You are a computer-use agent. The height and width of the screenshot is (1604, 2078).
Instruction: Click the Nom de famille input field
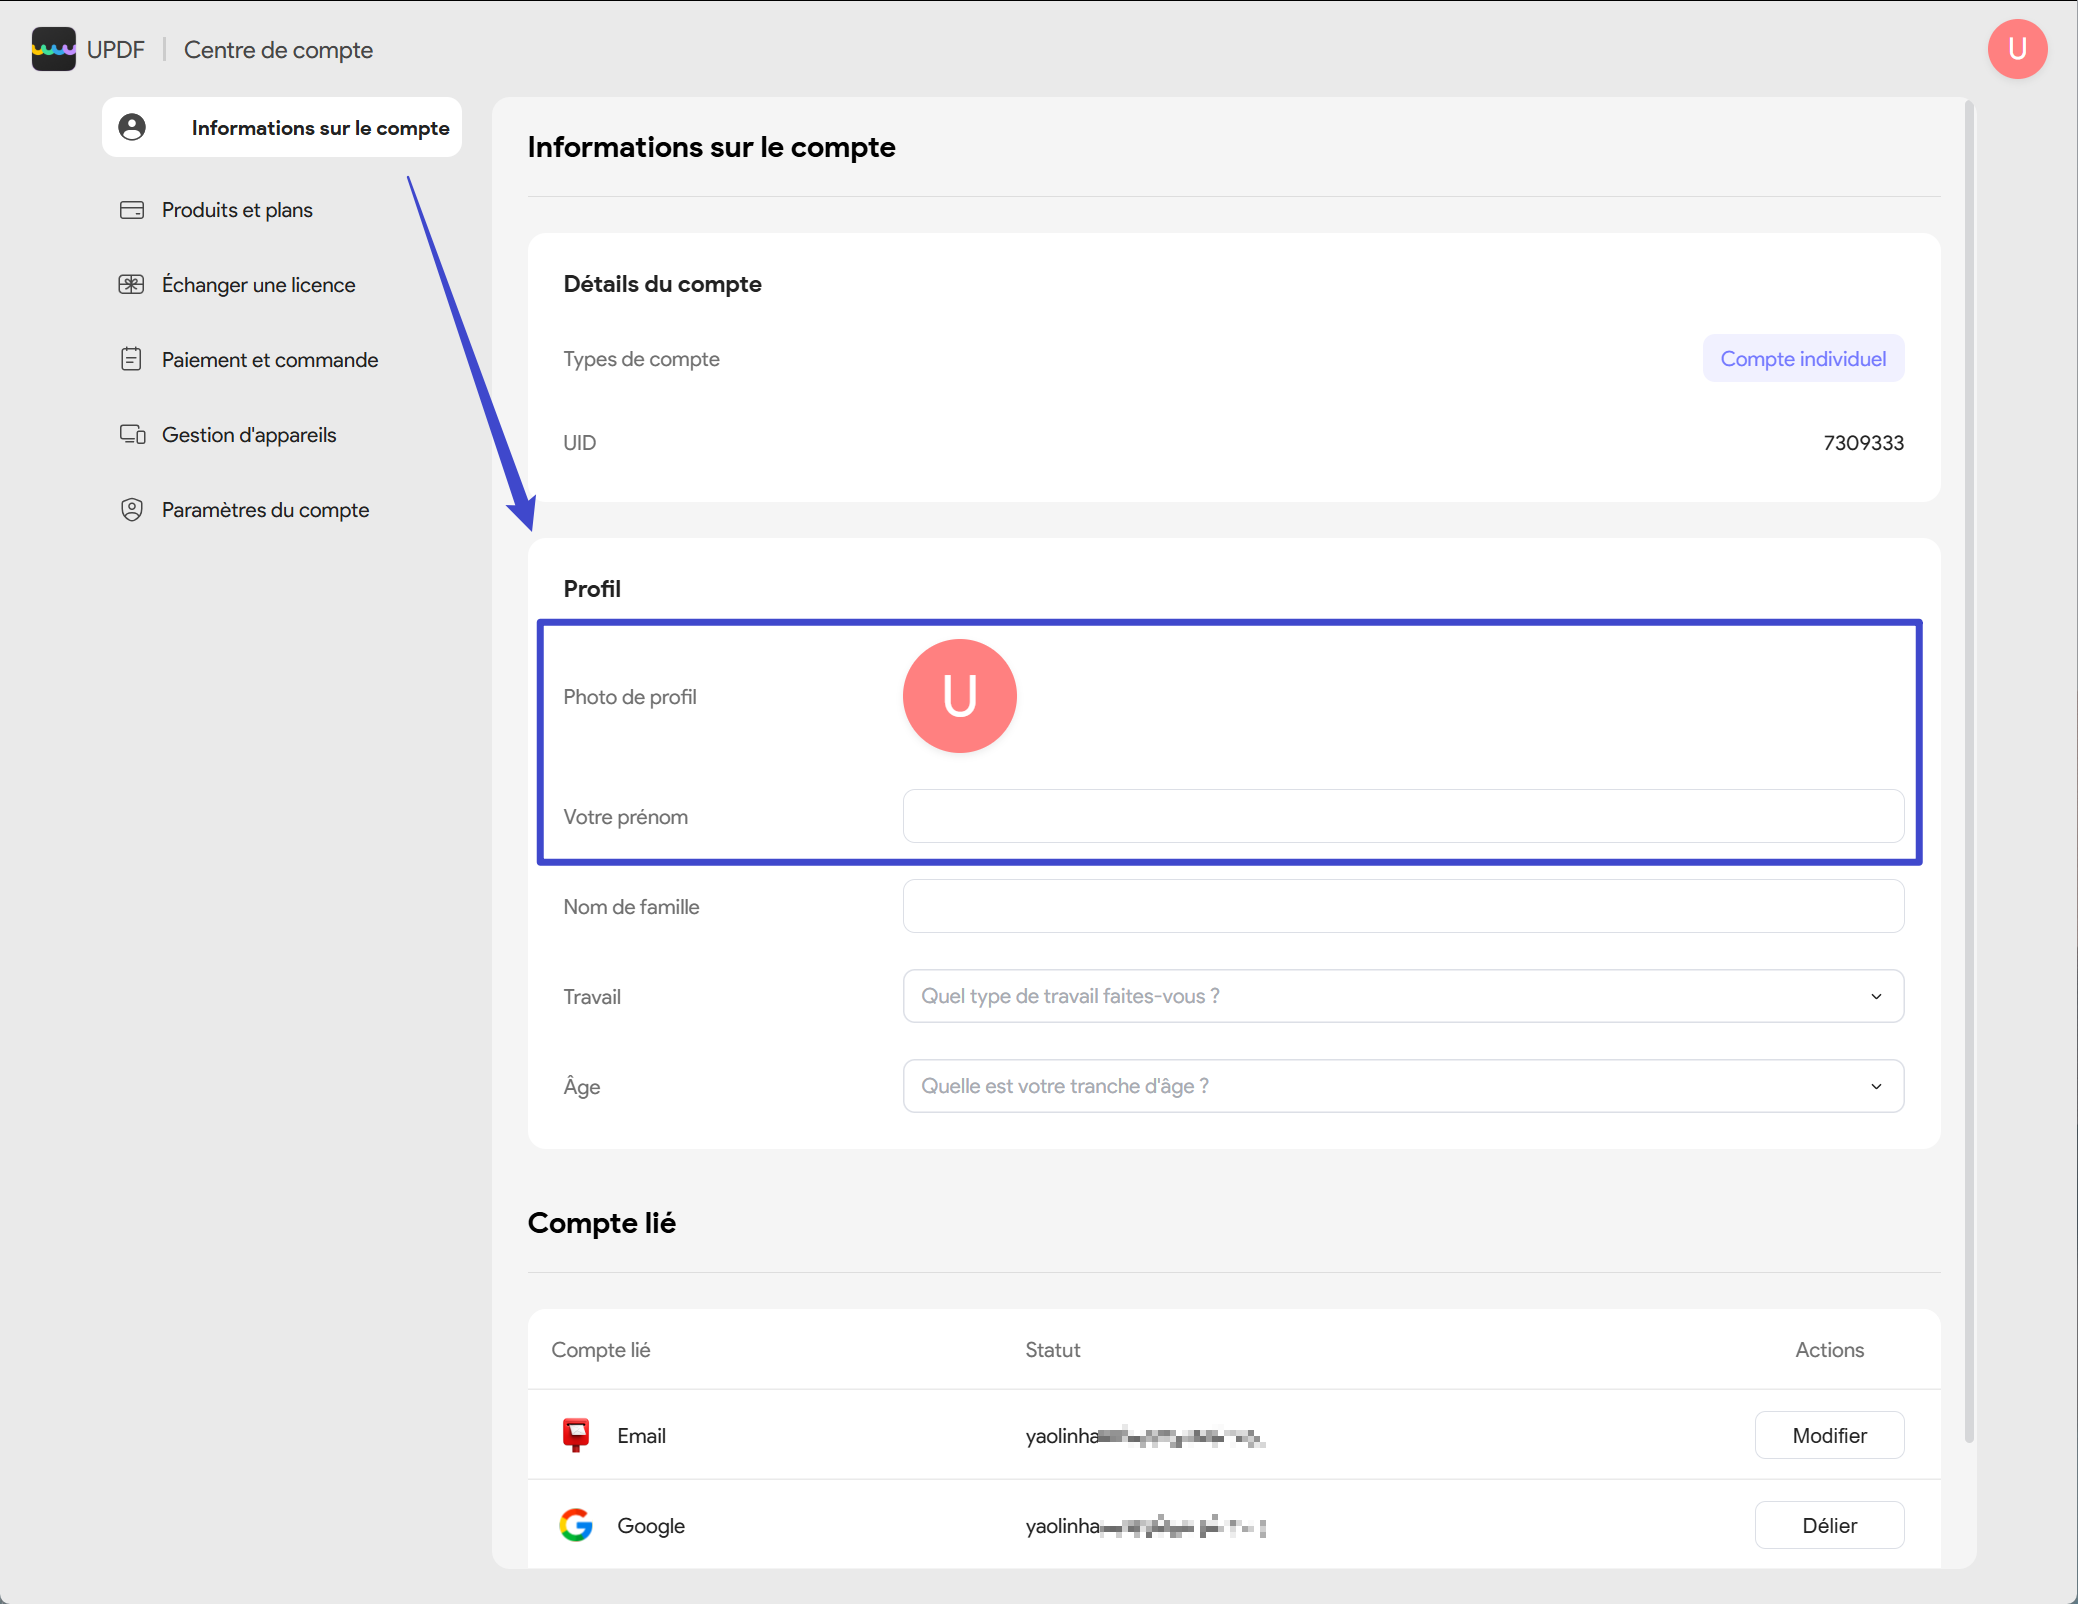(x=1403, y=906)
